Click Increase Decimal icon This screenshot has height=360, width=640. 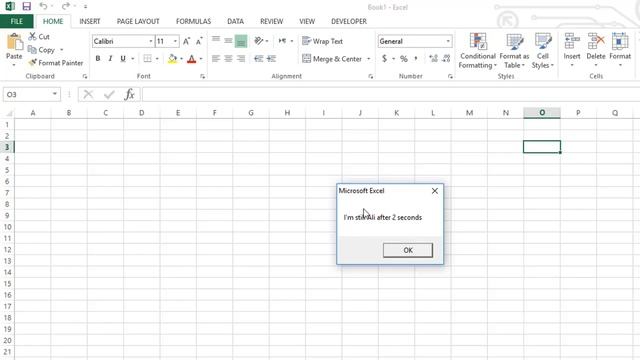pos(433,59)
